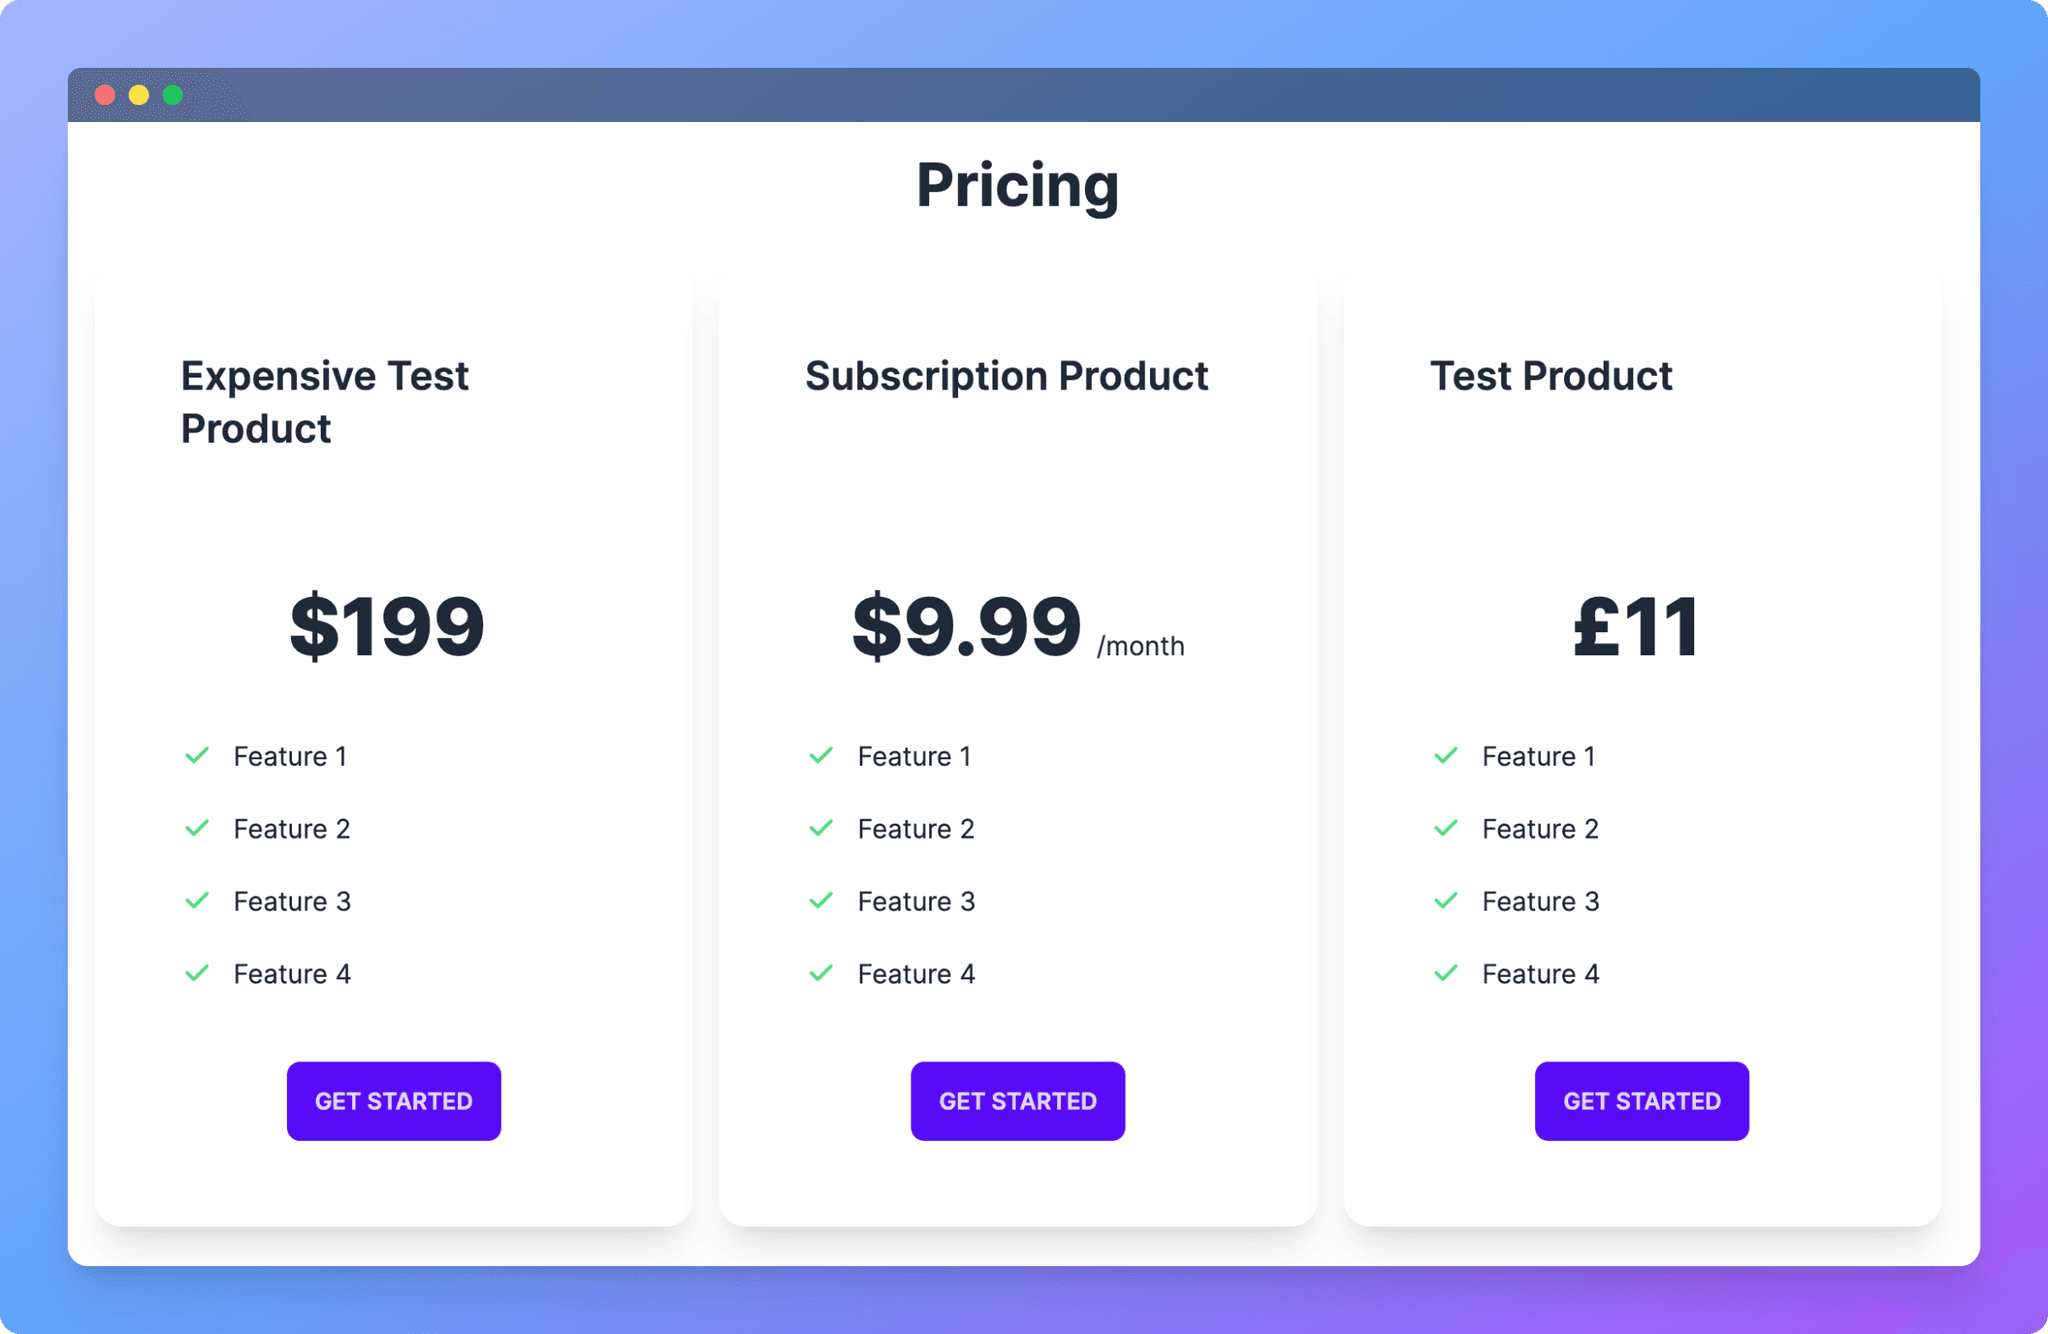Click the /month label beside $9.99
This screenshot has height=1334, width=2048.
(1140, 646)
